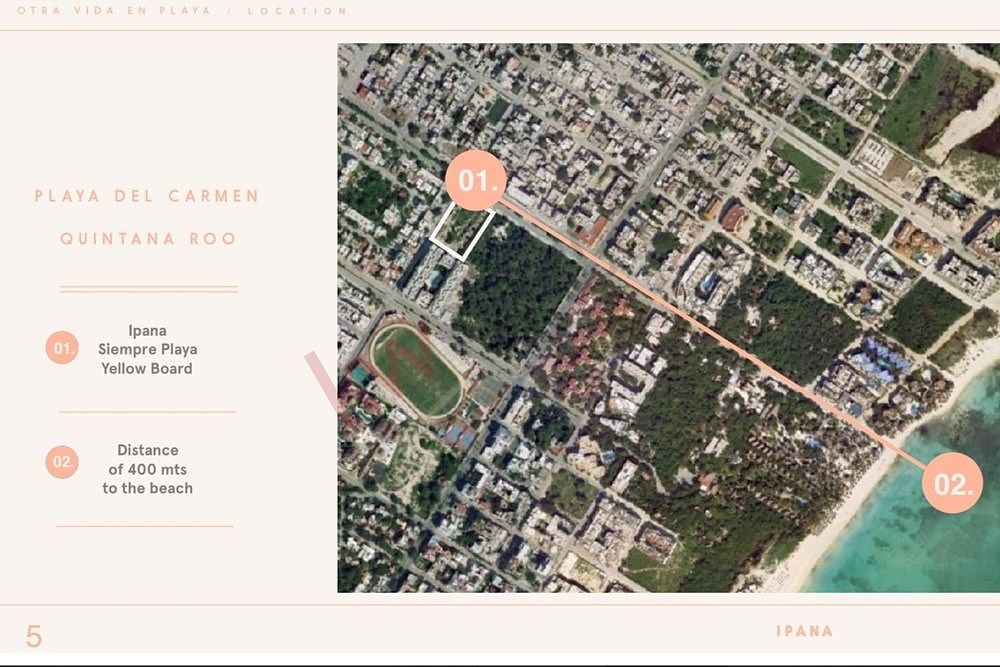Viewport: 1000px width, 667px height.
Task: Select the small 01 legend circle
Action: pos(62,349)
